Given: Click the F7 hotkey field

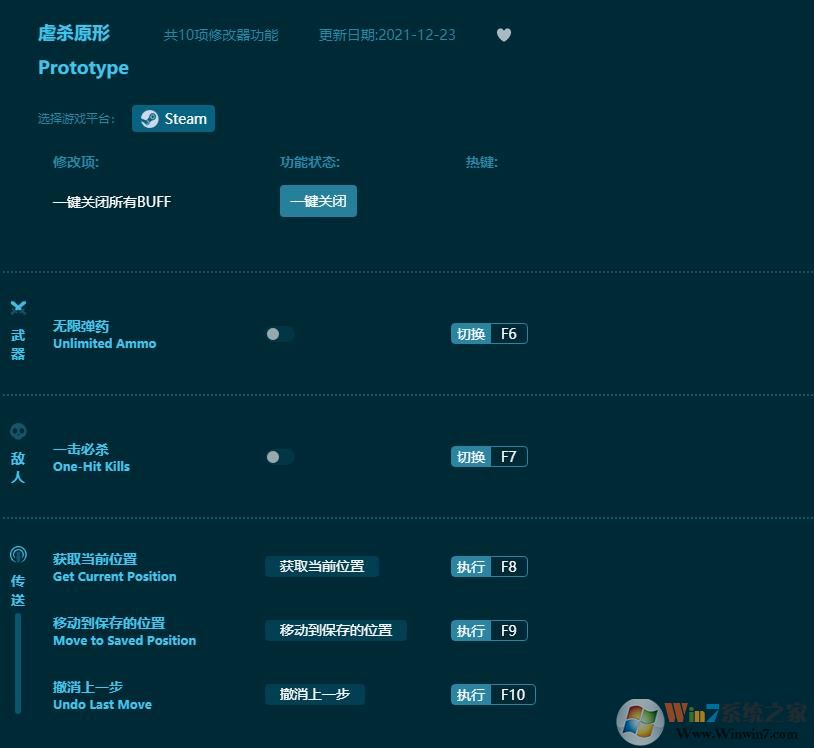Looking at the screenshot, I should [x=509, y=457].
